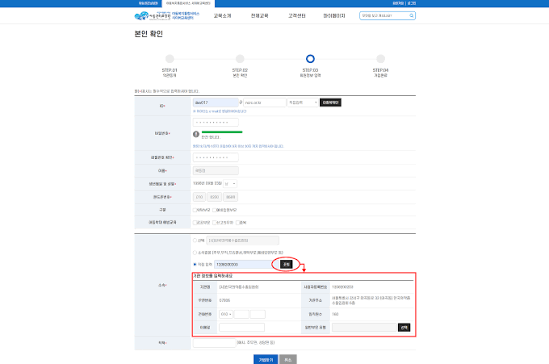Image resolution: width=549 pixels, height=364 pixels.
Task: Click the gray cancel button at bottom
Action: coord(288,359)
